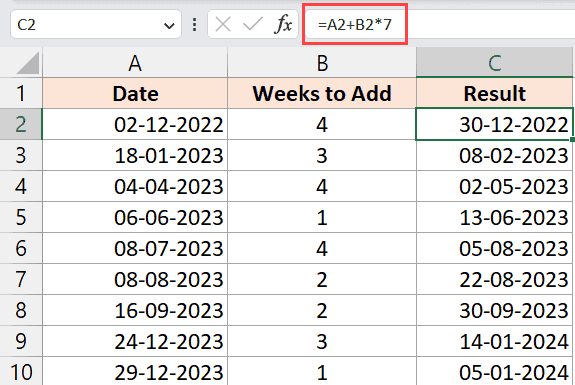This screenshot has height=385, width=575.
Task: Select cell with date 06-06-2023
Action: [x=135, y=217]
